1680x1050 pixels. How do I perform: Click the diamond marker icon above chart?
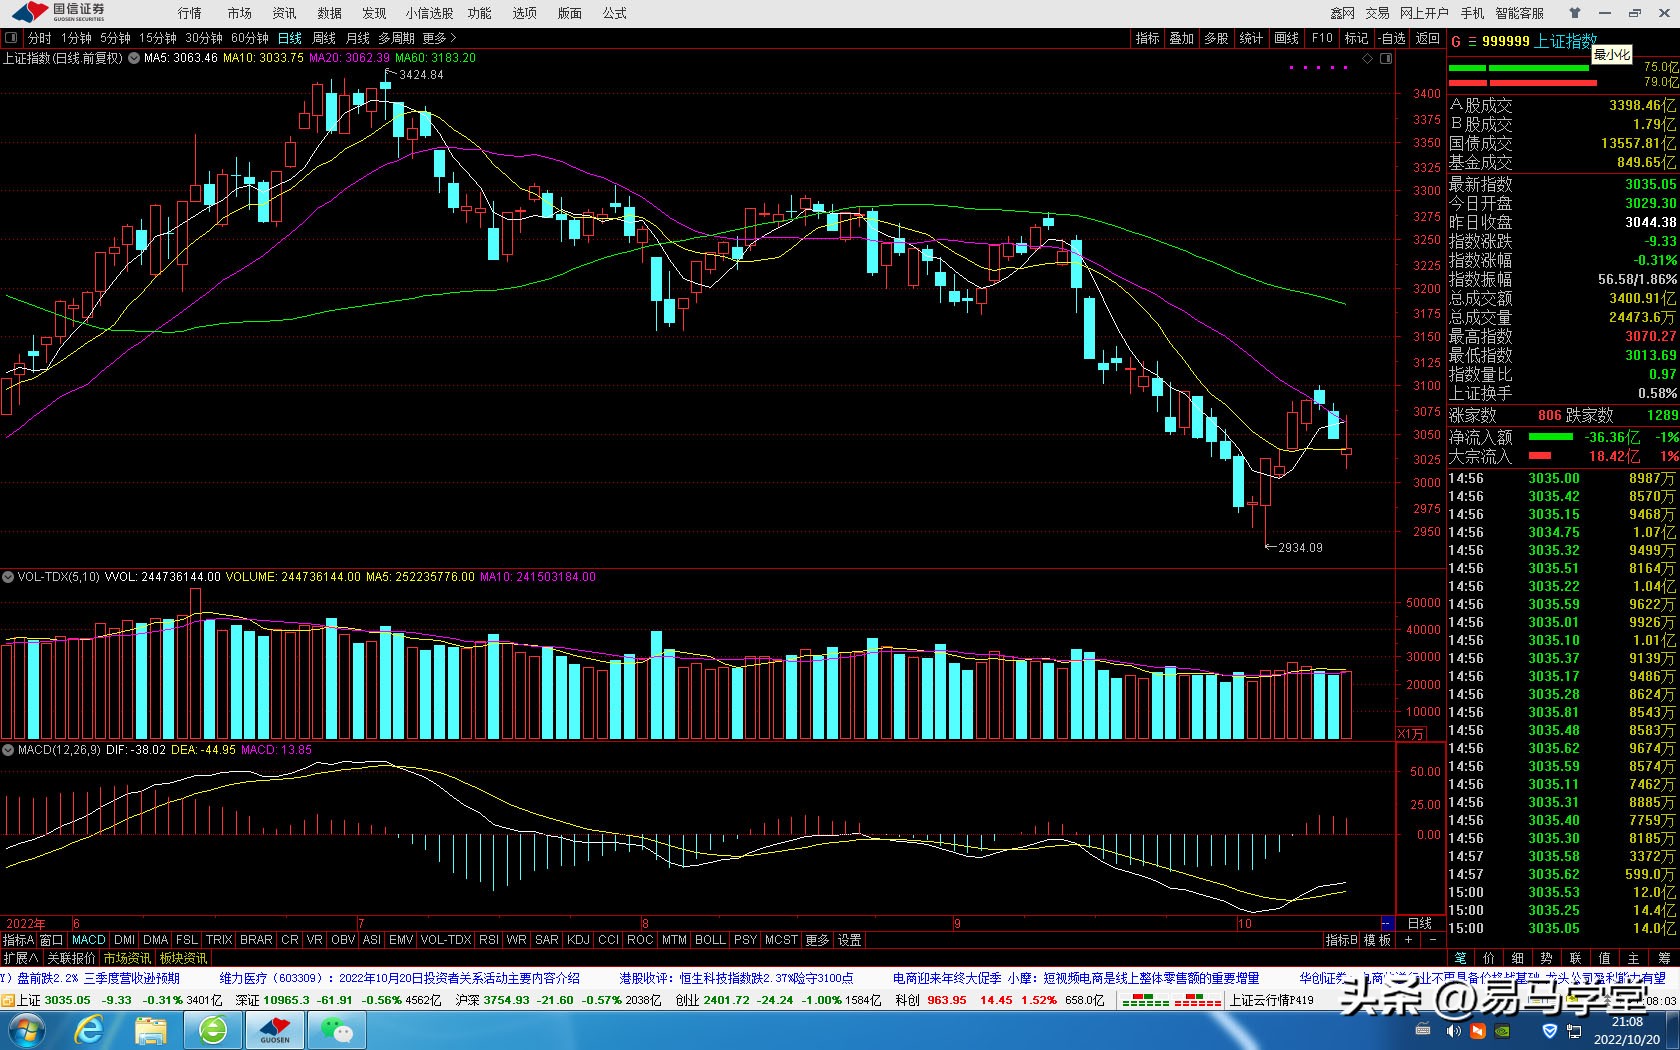pyautogui.click(x=1367, y=58)
